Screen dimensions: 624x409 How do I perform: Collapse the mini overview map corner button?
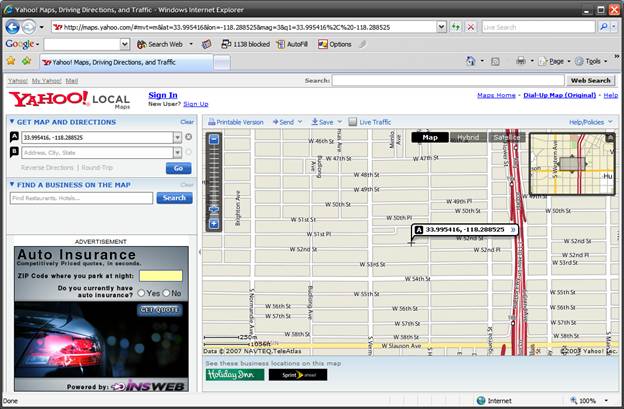tap(610, 138)
